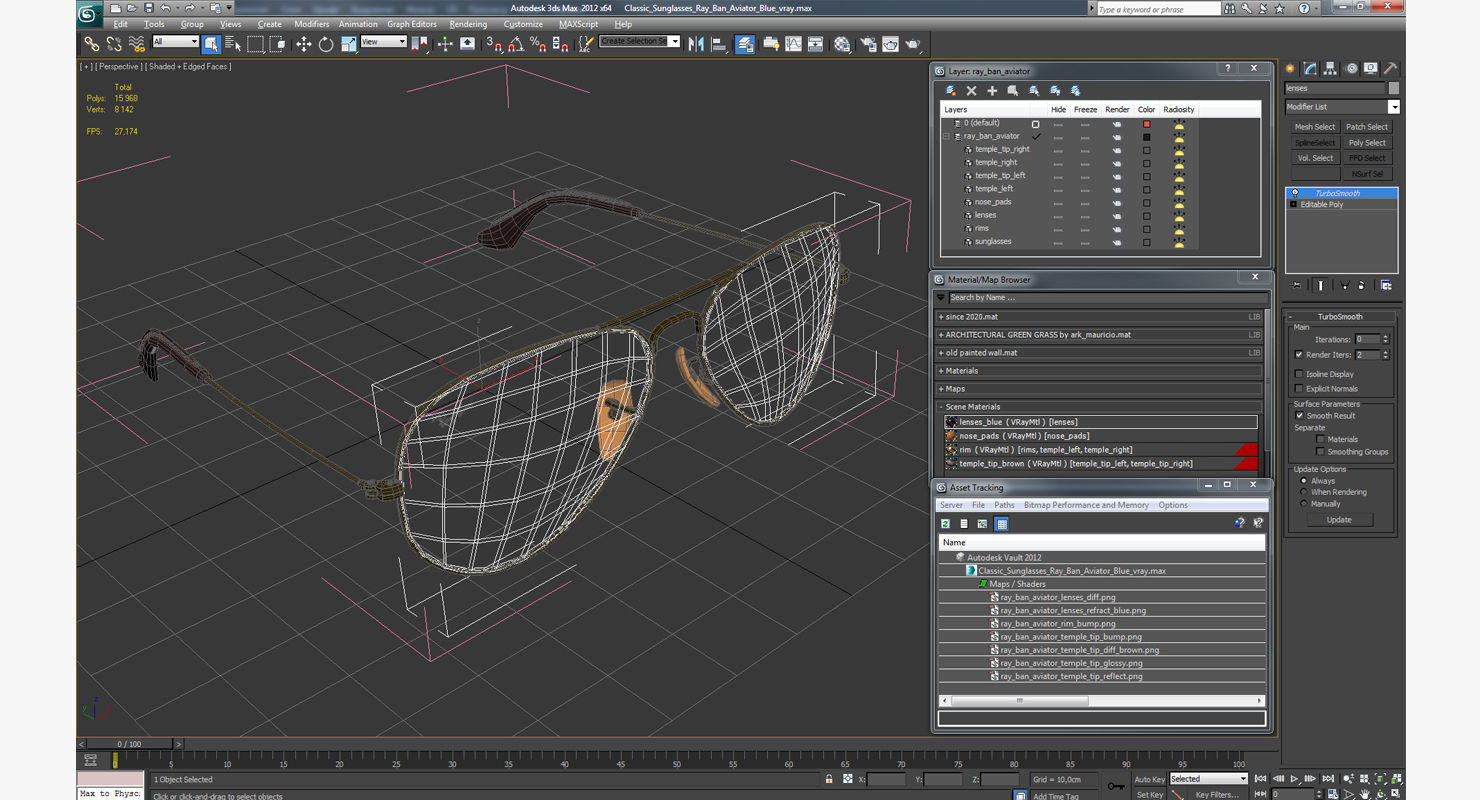The width and height of the screenshot is (1480, 800).
Task: Click Bind to Space Warp icon
Action: click(136, 44)
